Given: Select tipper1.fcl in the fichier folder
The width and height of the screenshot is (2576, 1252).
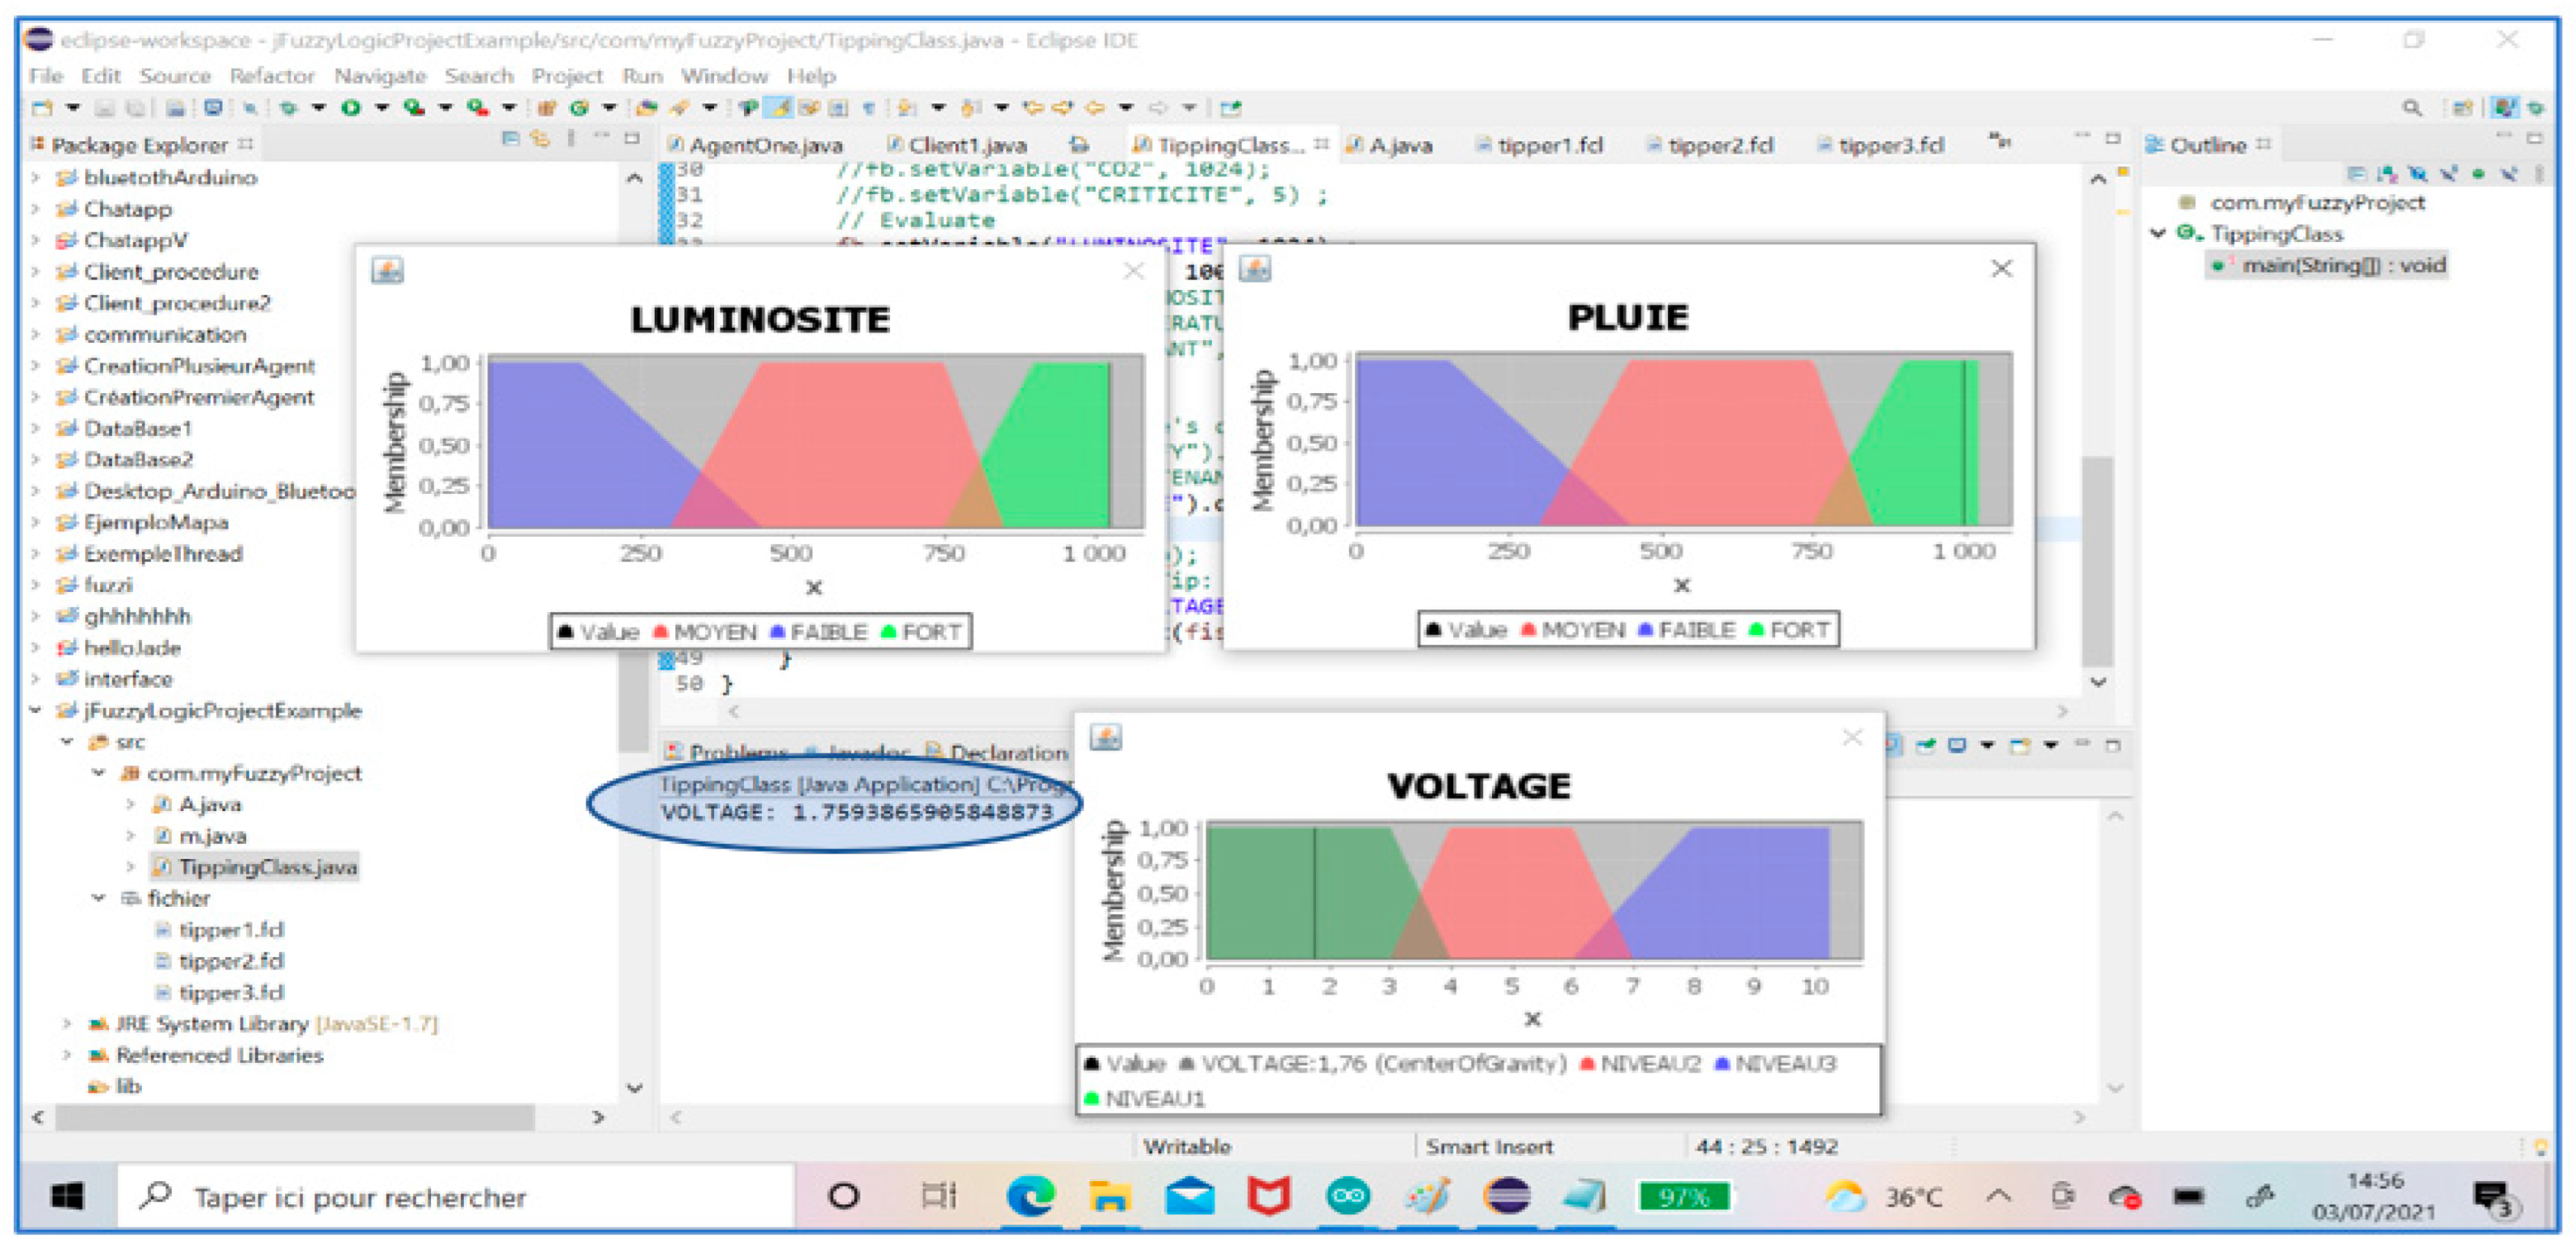Looking at the screenshot, I should 230,929.
